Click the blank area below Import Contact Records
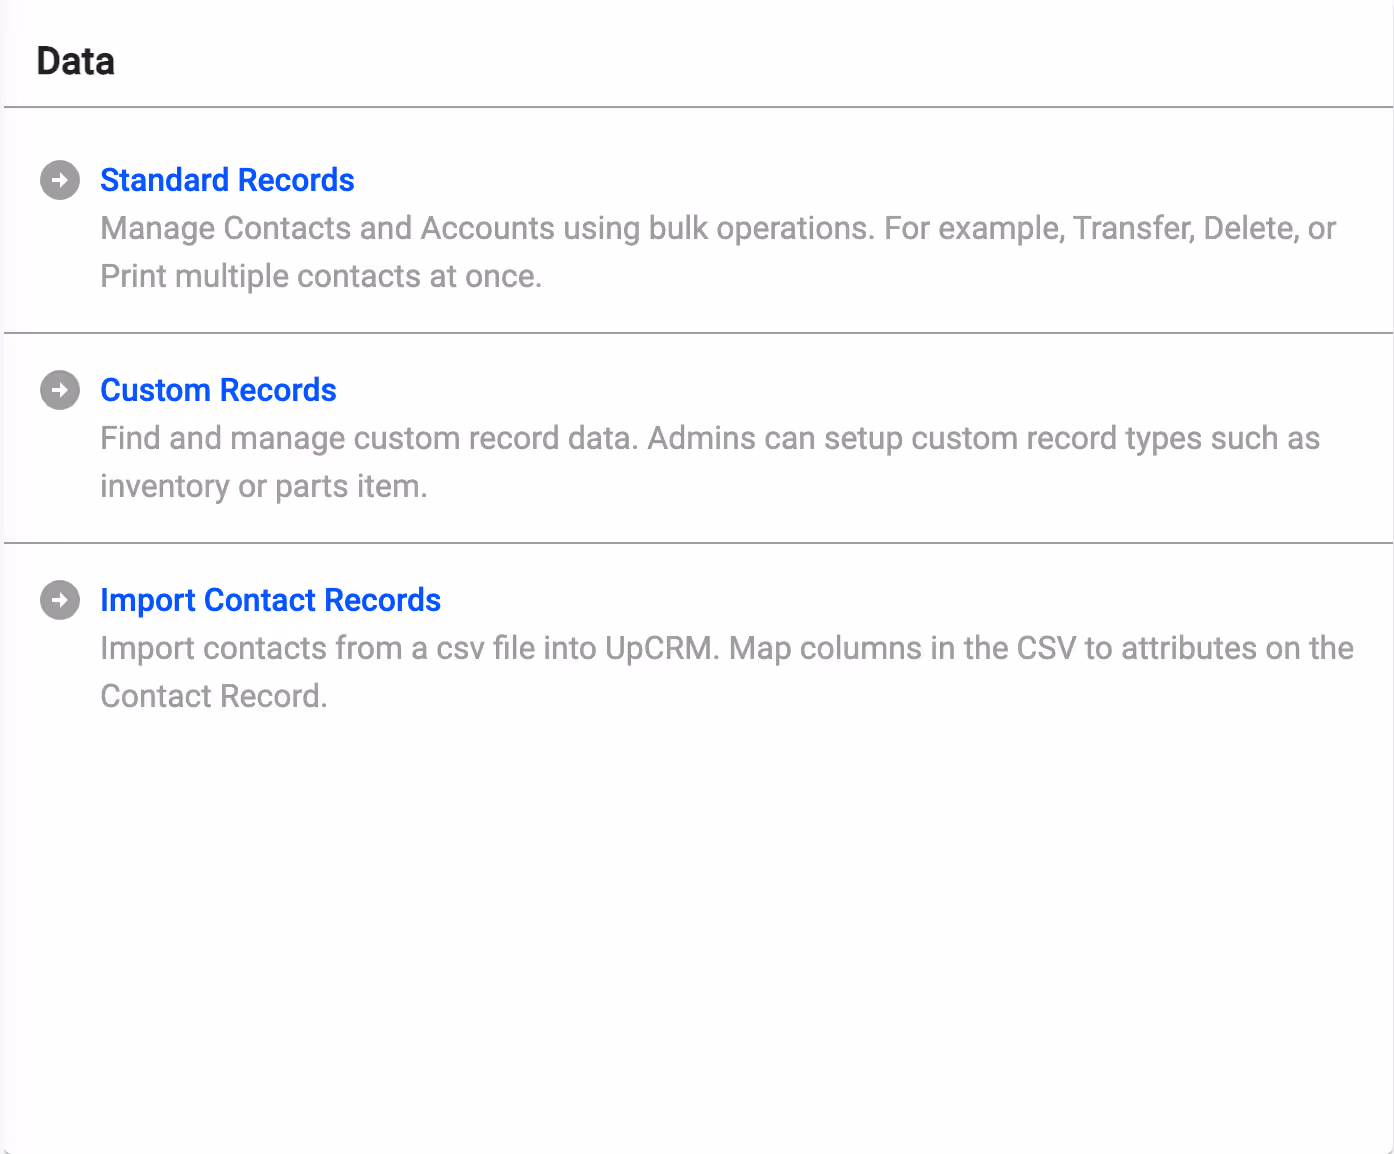1394x1154 pixels. (x=698, y=920)
